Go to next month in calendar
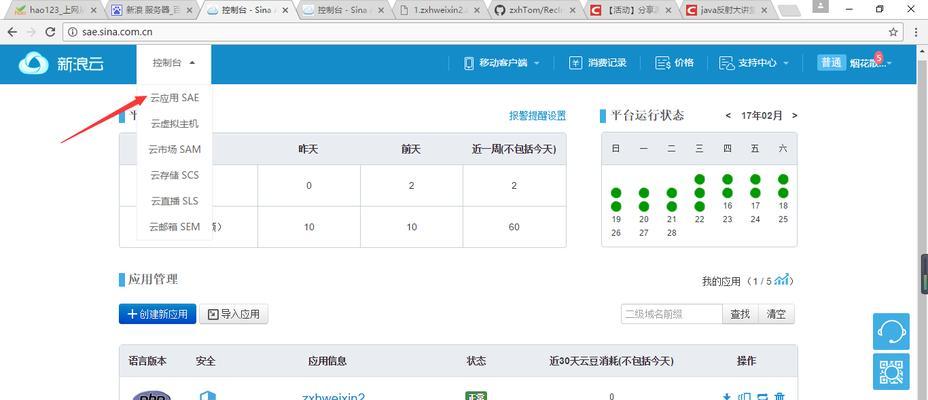 coord(794,115)
